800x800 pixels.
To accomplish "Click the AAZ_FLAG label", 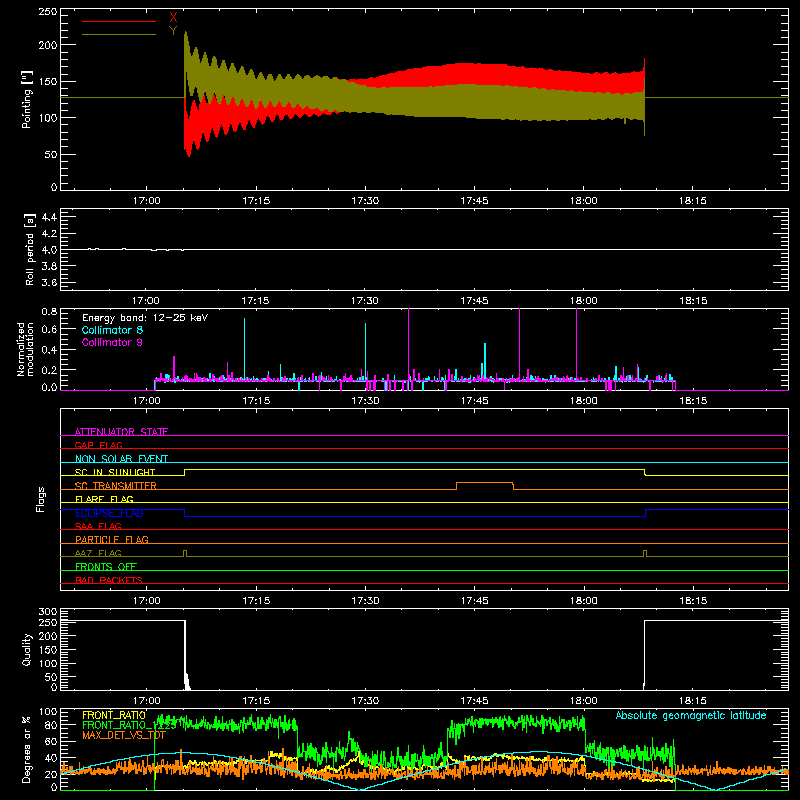I will click(x=98, y=553).
